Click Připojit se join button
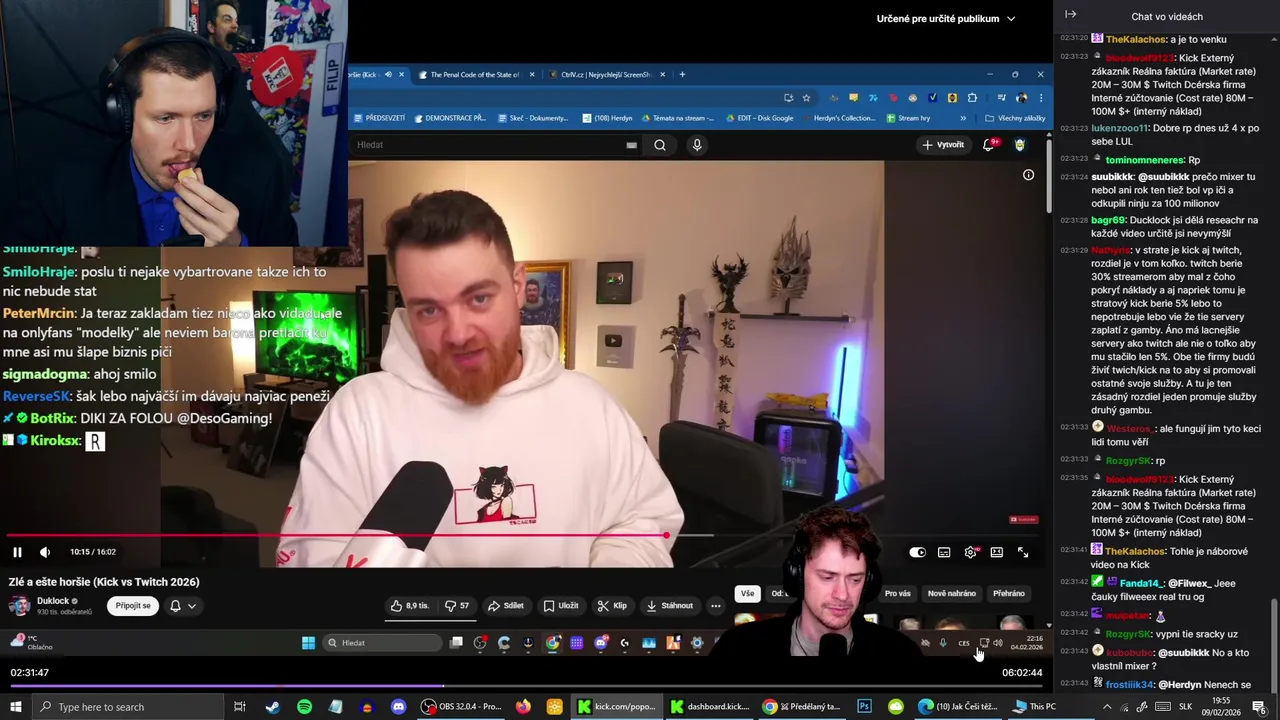The image size is (1280, 720). coord(133,605)
